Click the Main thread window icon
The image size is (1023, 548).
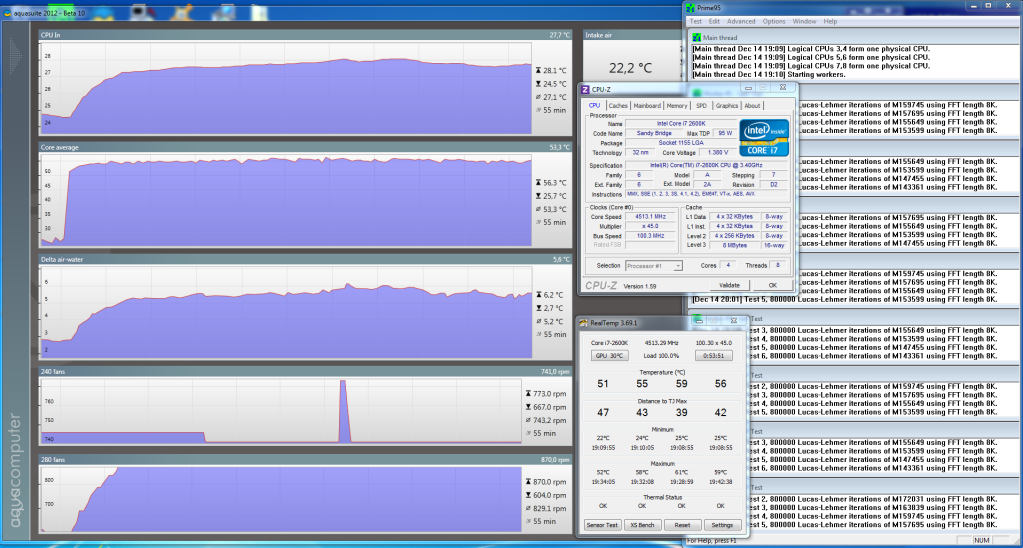tap(697, 38)
